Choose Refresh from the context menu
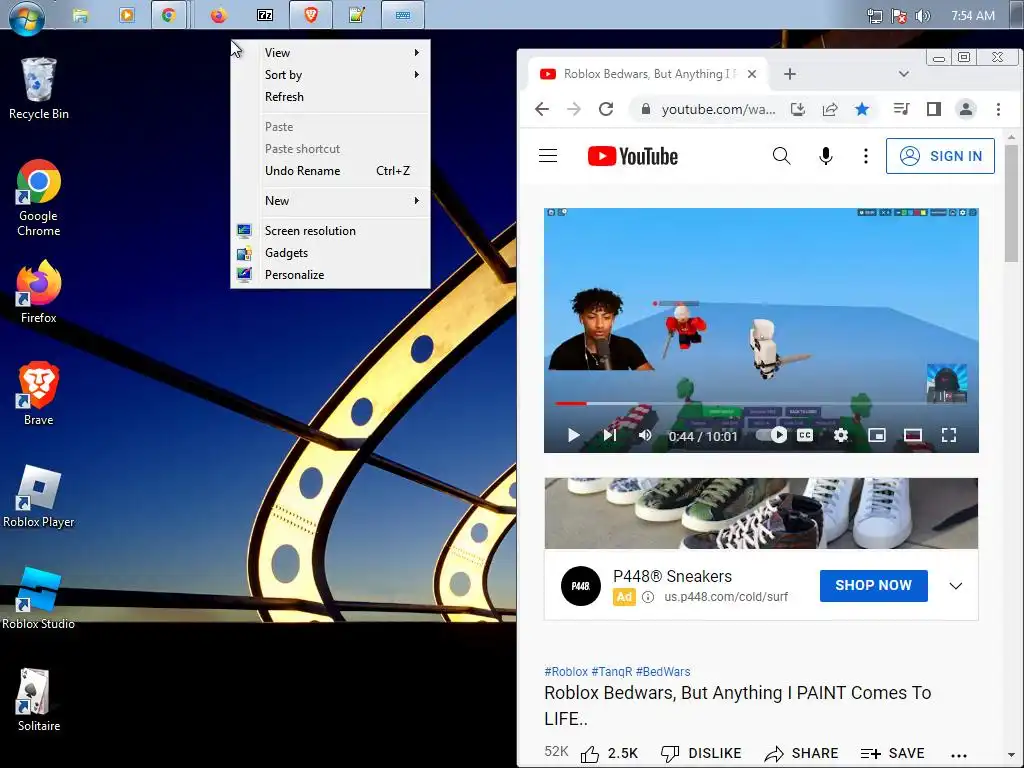 click(x=330, y=97)
